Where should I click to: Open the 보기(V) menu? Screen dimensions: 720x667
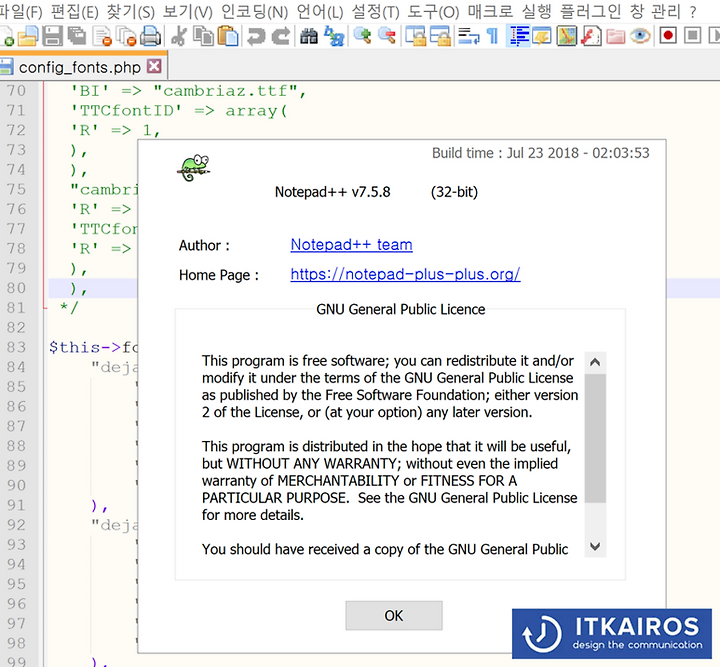pos(188,11)
